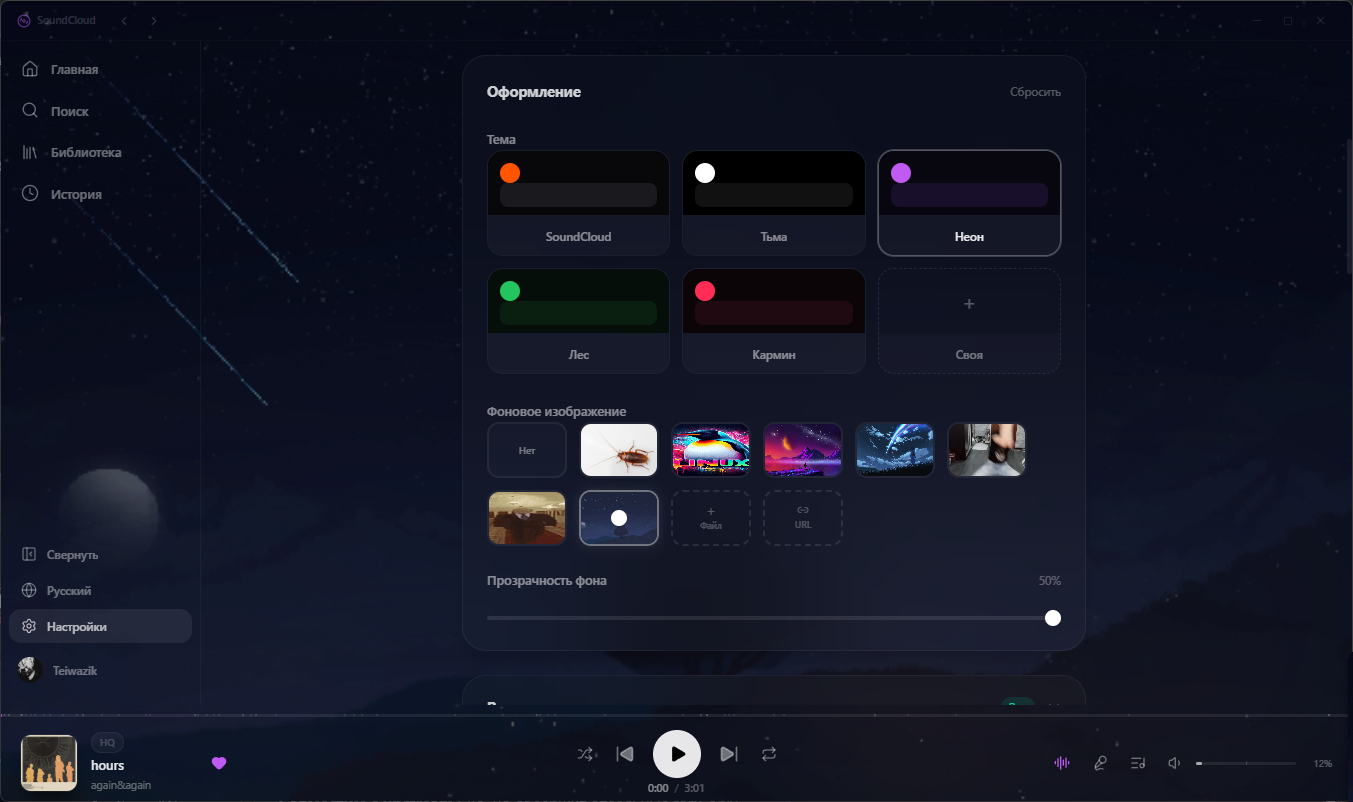Toggle the purple waveform visualizer icon
This screenshot has width=1353, height=802.
pos(1062,763)
